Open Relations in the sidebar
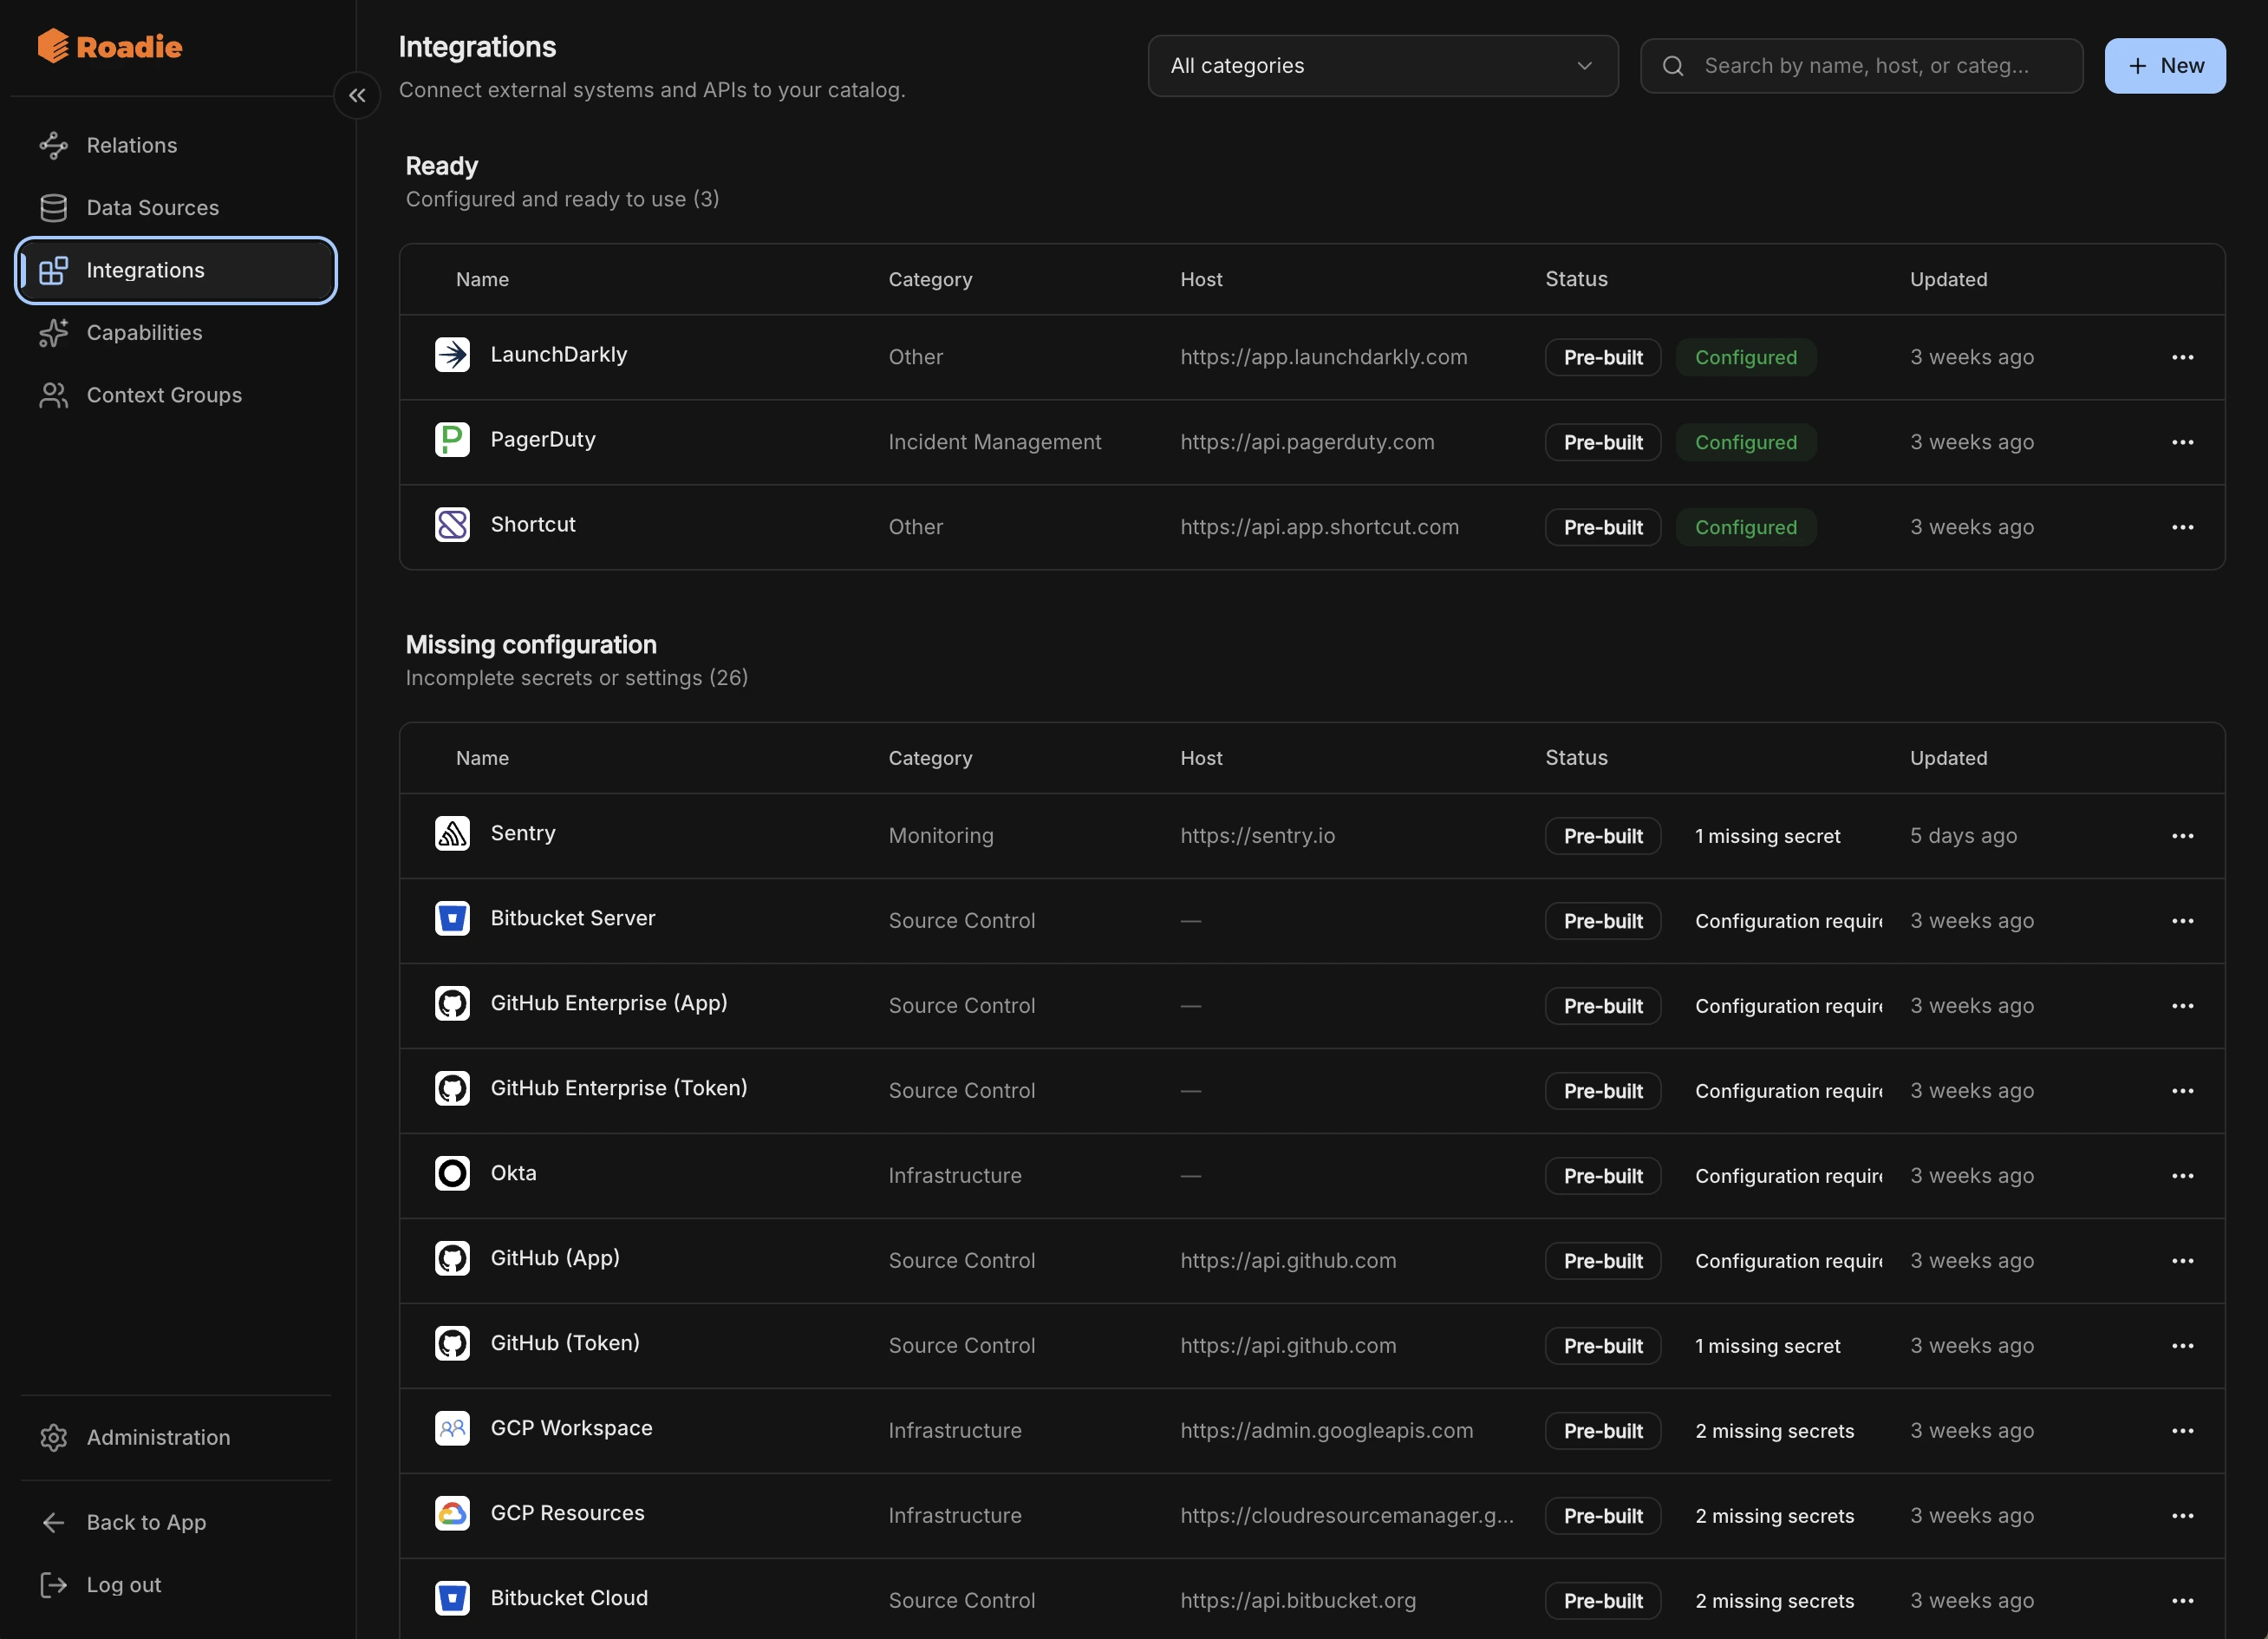The width and height of the screenshot is (2268, 1639). [x=175, y=145]
